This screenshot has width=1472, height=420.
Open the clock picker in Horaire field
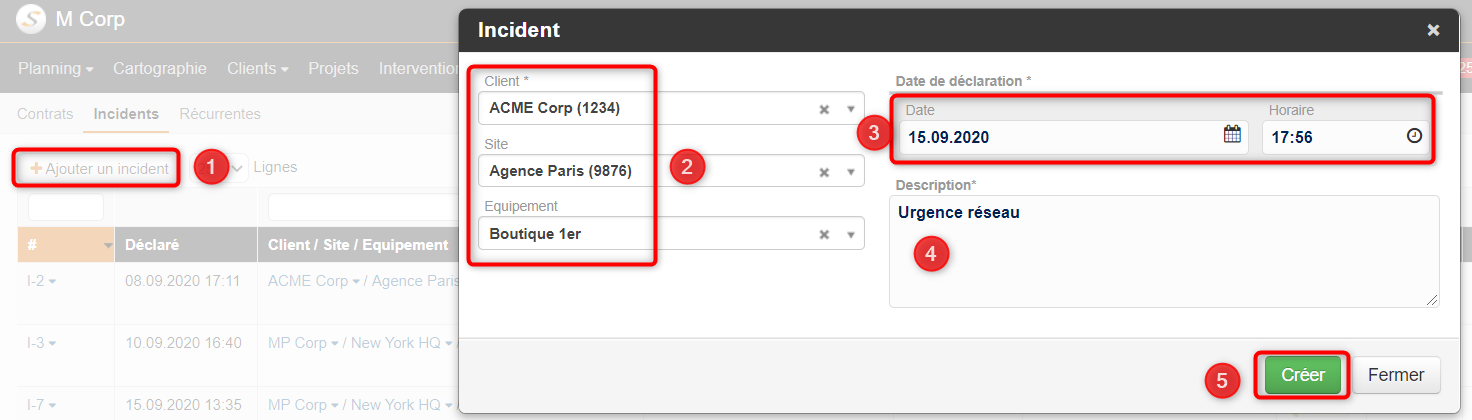point(1414,136)
